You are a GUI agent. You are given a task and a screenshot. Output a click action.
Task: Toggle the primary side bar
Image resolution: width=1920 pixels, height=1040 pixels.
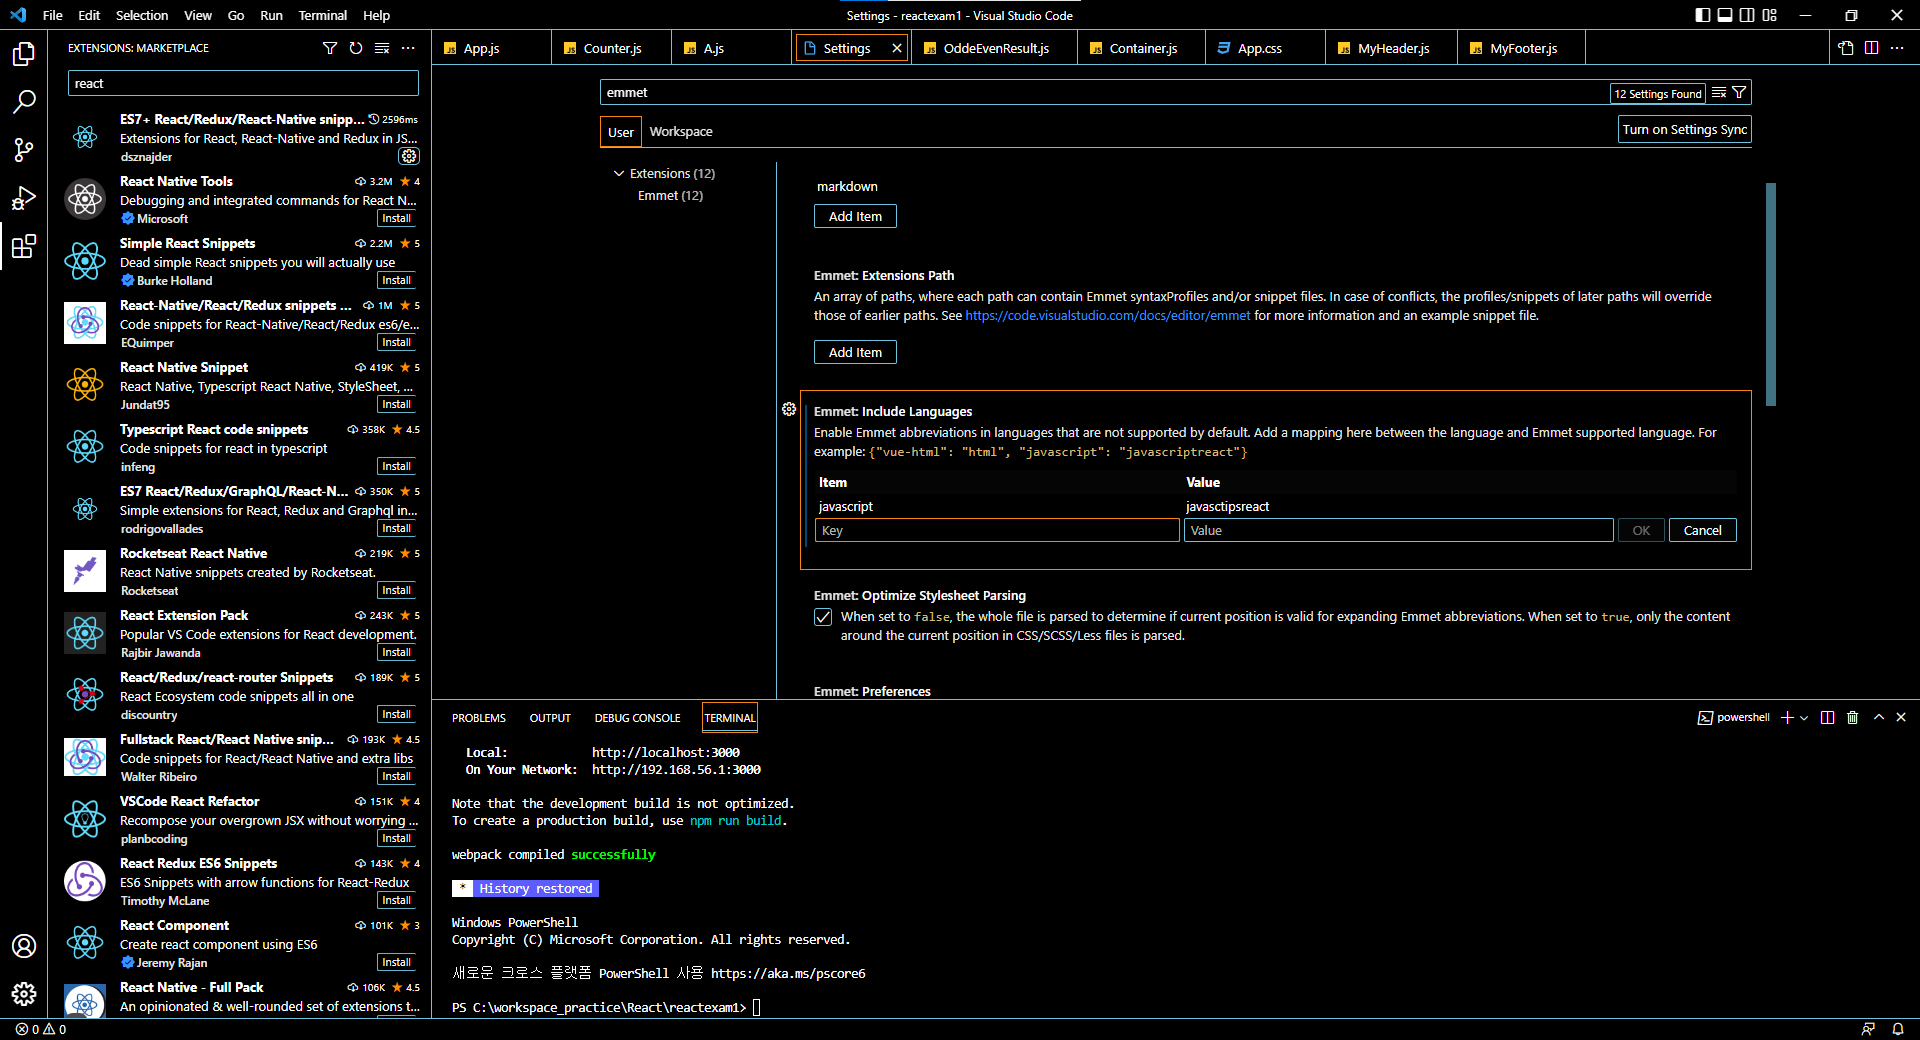point(1703,15)
